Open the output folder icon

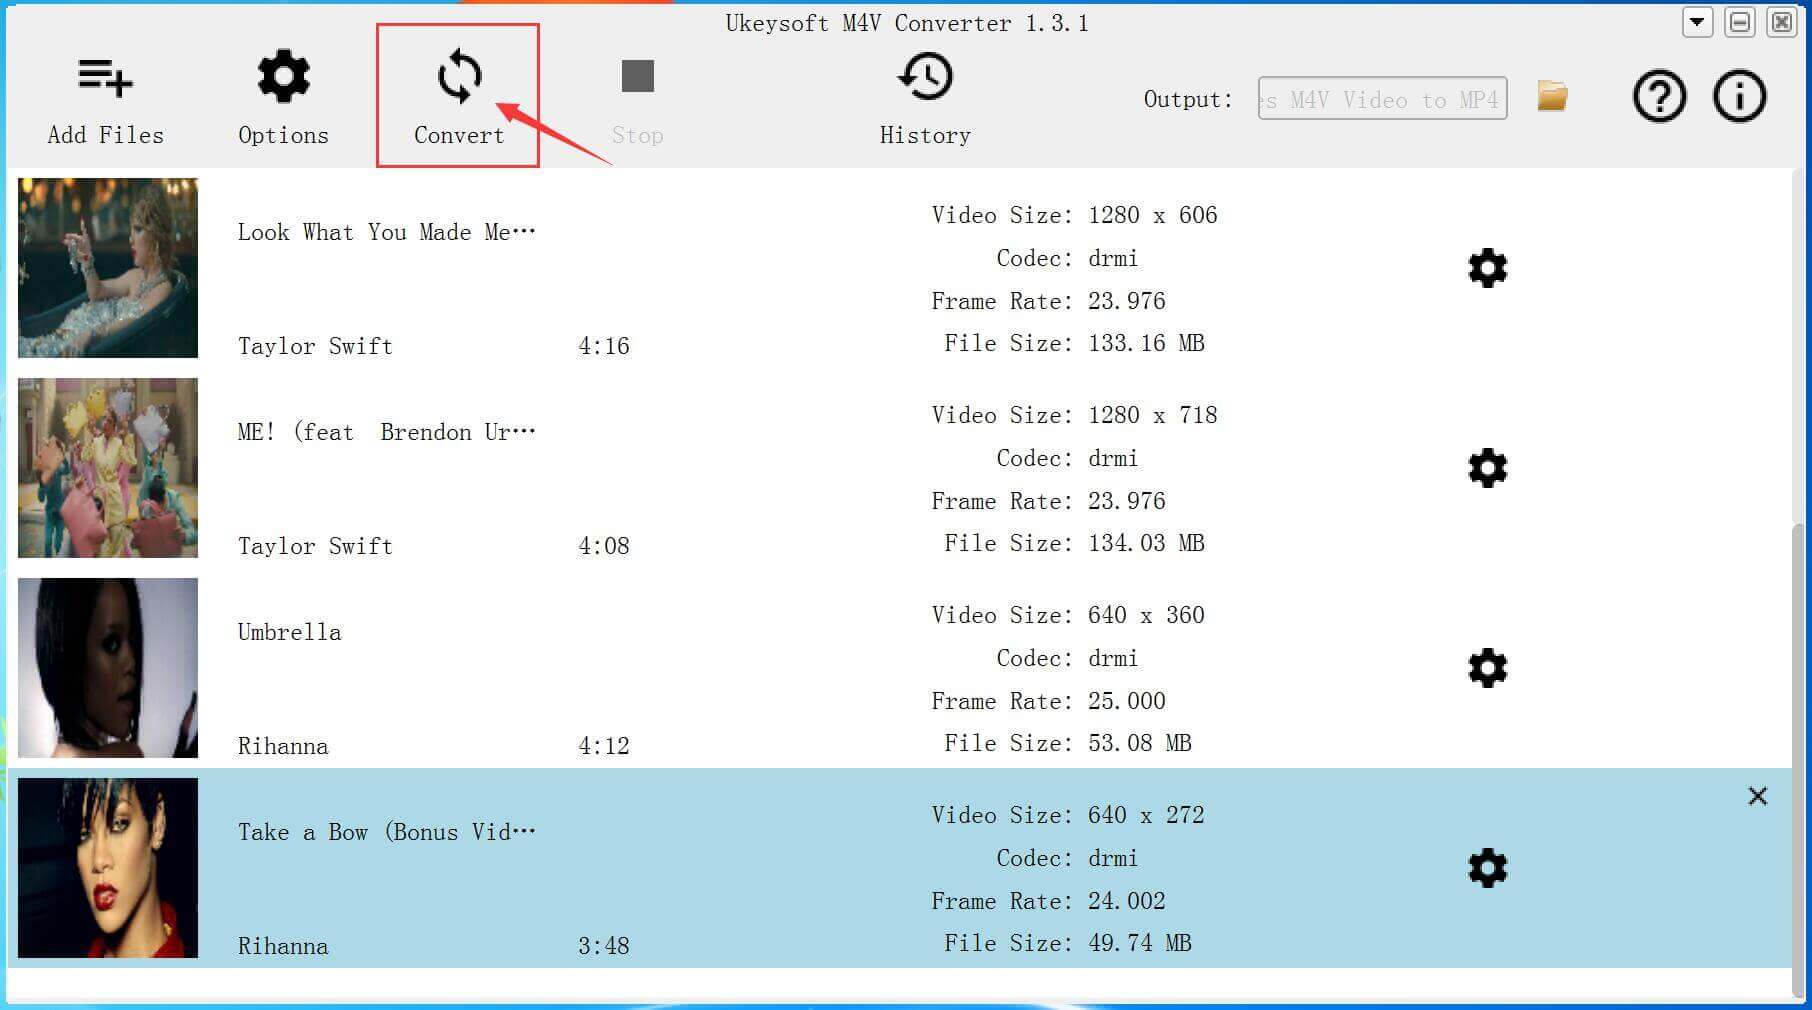(x=1552, y=96)
